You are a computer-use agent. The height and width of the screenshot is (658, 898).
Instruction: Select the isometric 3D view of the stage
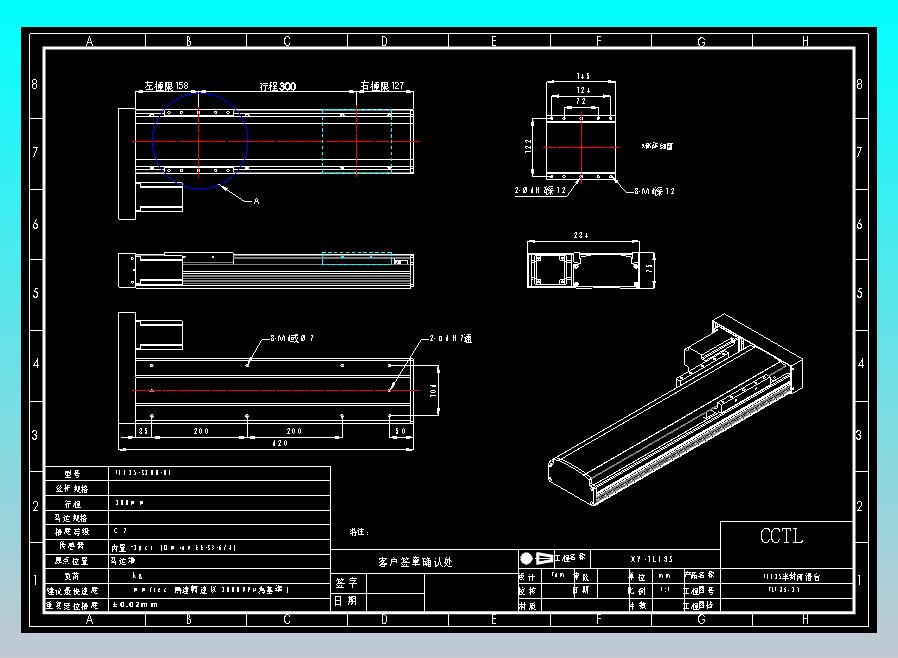coord(676,409)
